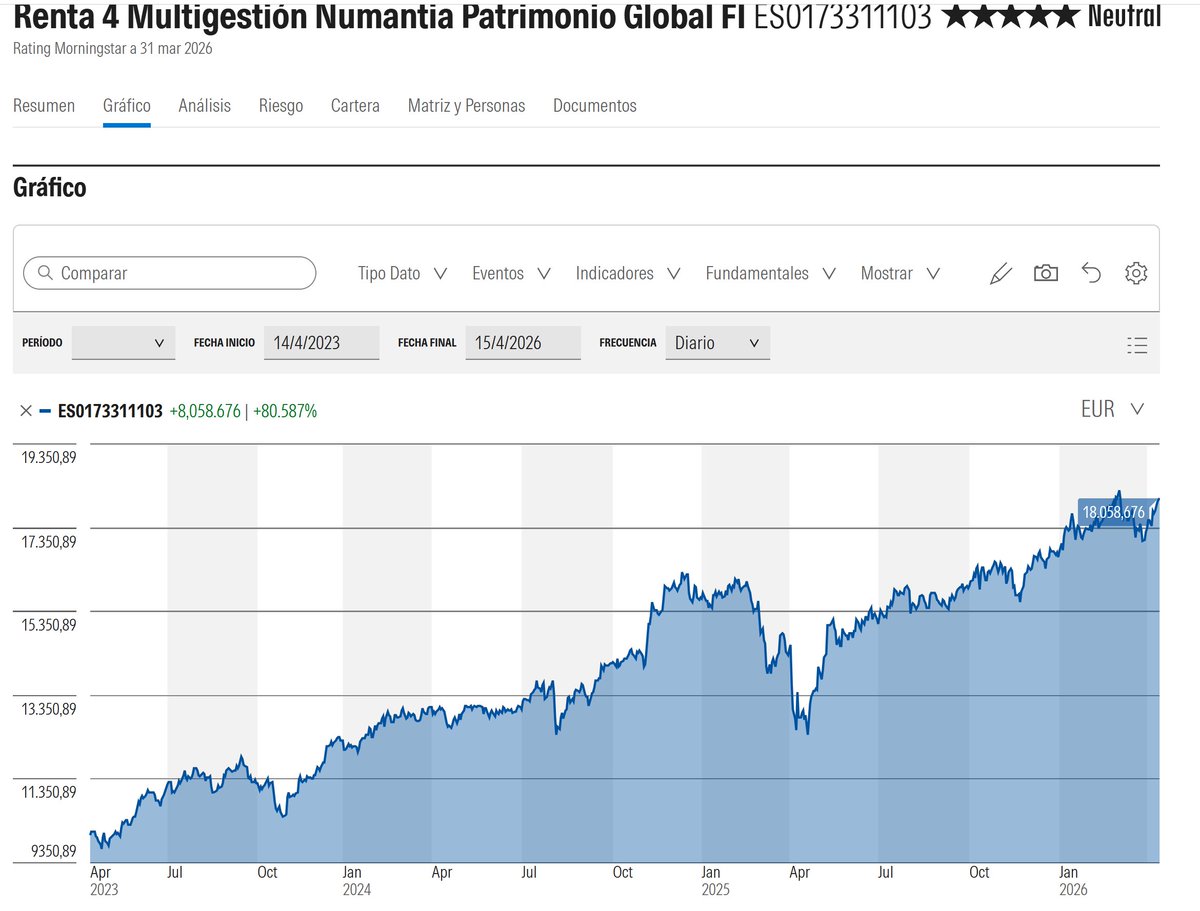1200x911 pixels.
Task: Remove ES0173311103 series using the X
Action: click(x=26, y=411)
